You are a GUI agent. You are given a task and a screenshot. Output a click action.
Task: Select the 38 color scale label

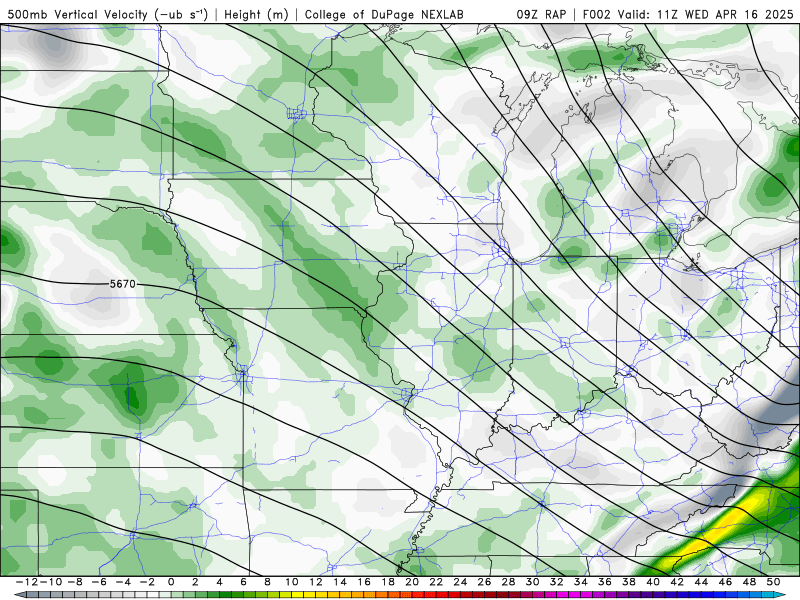coord(629,582)
